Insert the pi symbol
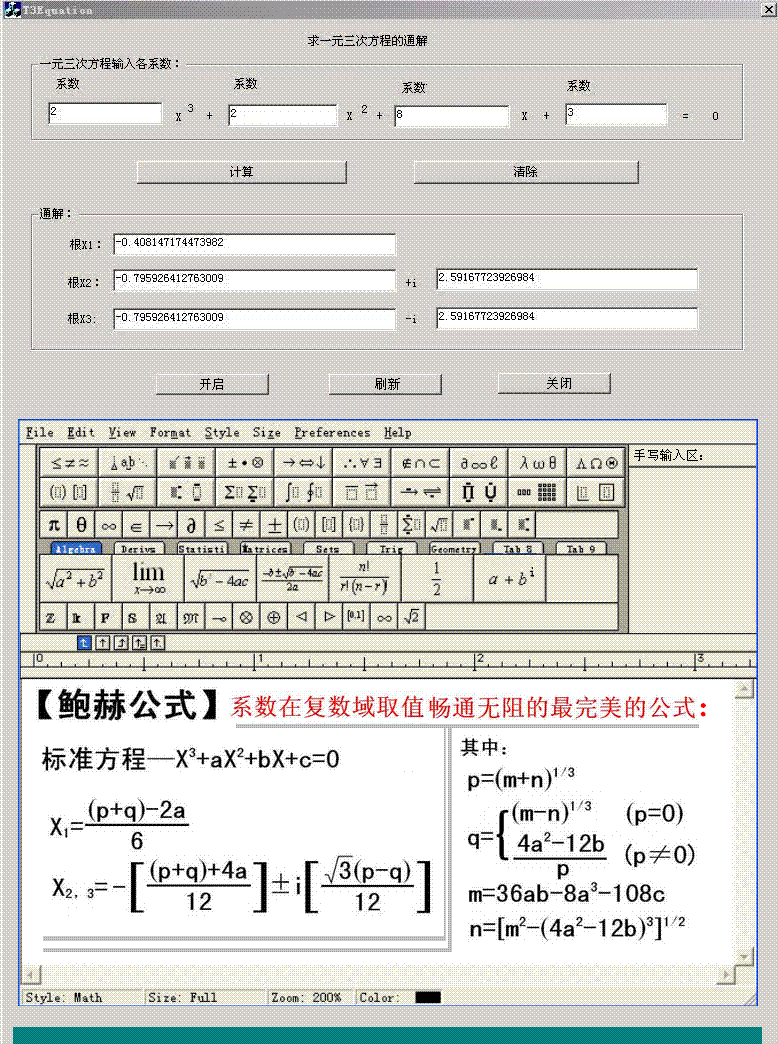Viewport: 778px width, 1044px height. click(x=54, y=525)
